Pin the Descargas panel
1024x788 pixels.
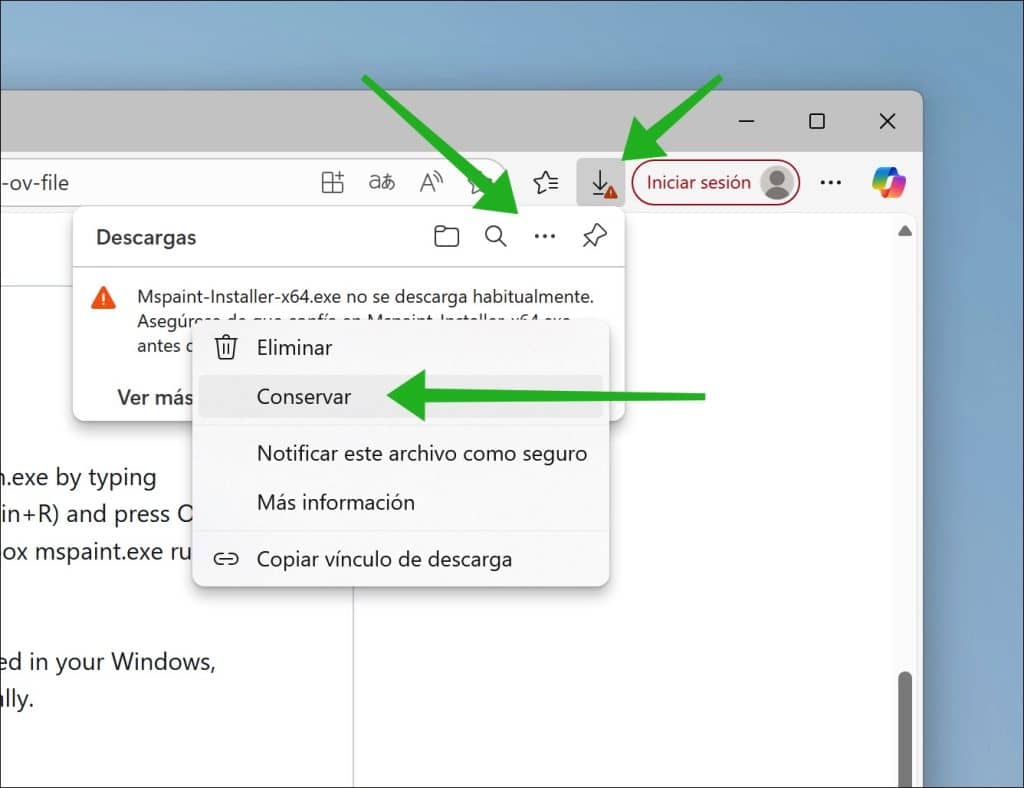(x=594, y=237)
